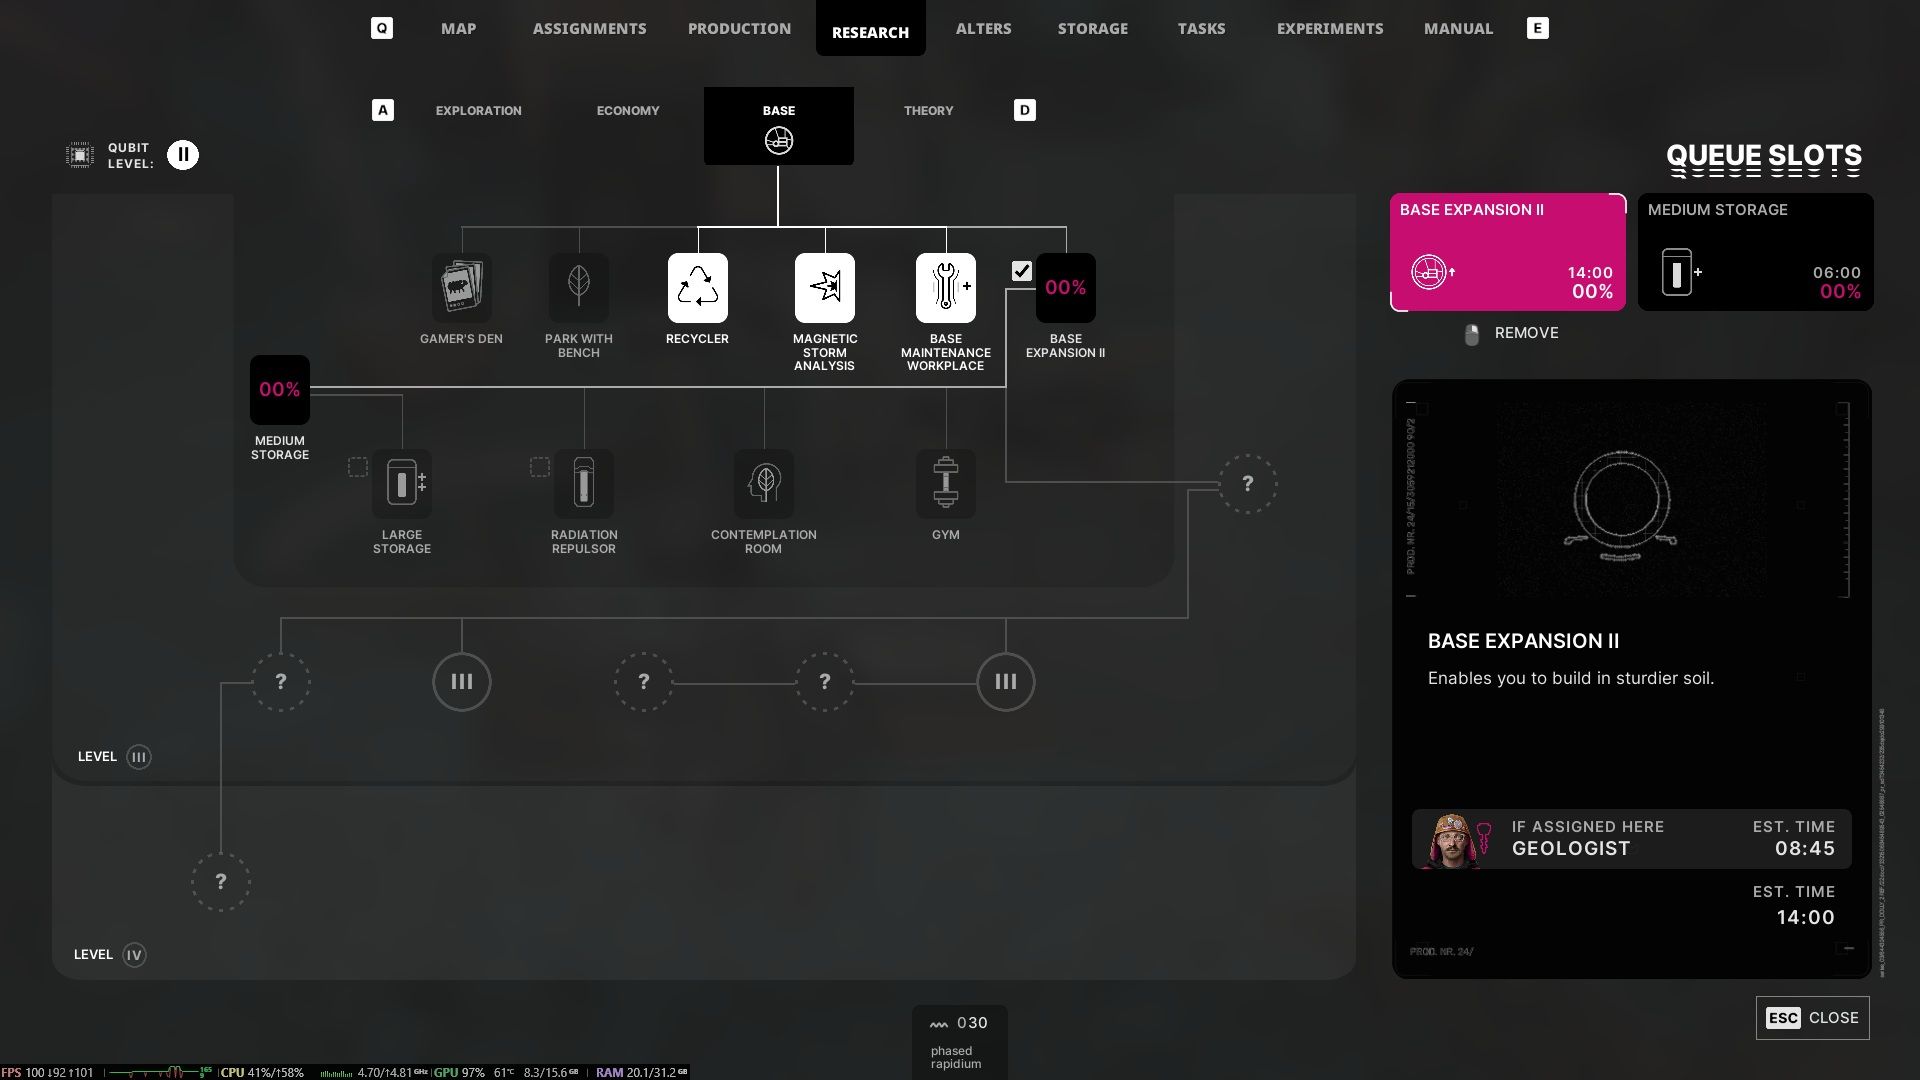
Task: Select the Magnetic Storm Analysis icon
Action: click(x=824, y=288)
